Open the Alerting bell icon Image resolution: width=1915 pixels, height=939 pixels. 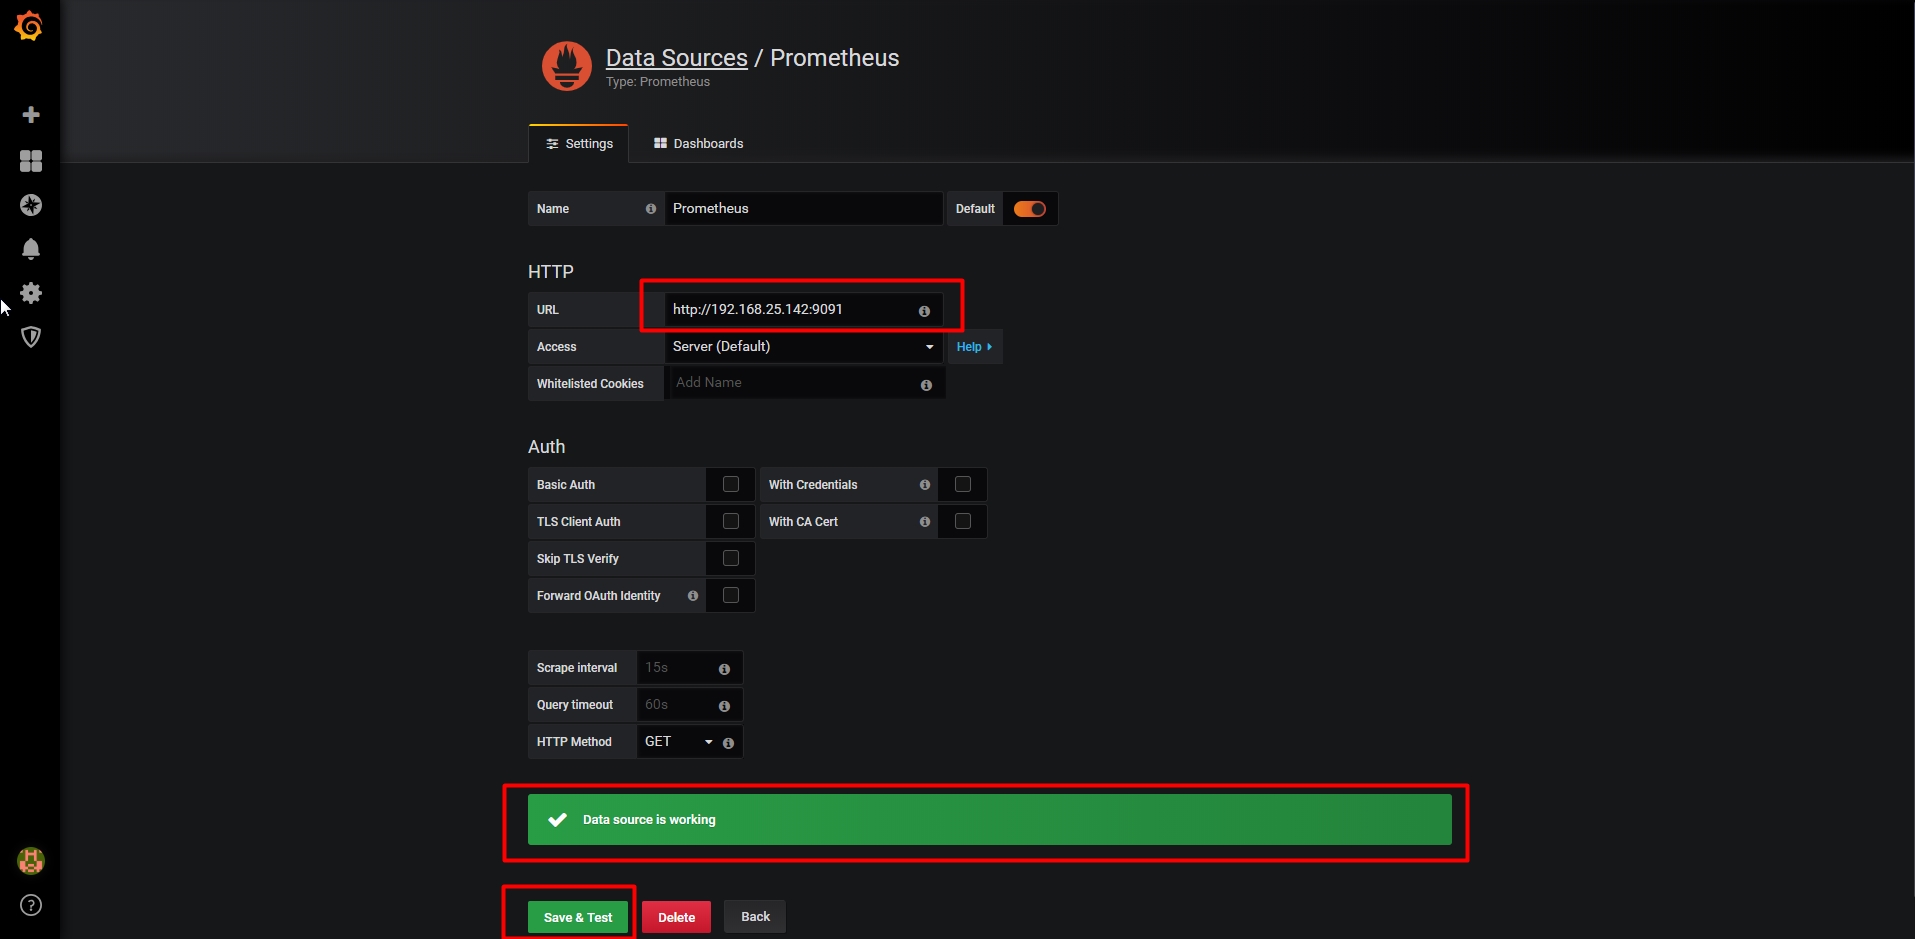click(x=31, y=249)
